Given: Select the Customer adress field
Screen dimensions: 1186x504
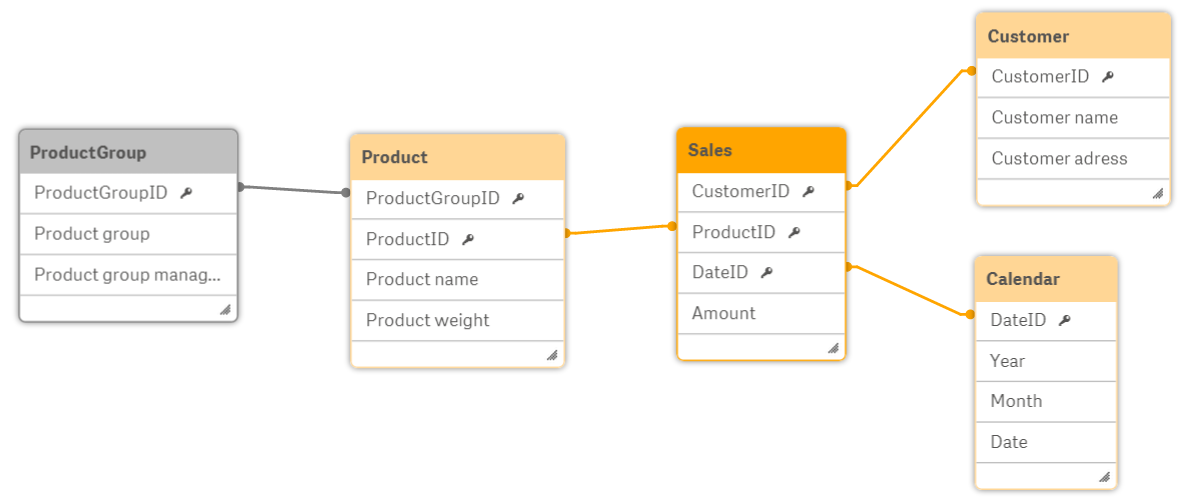Looking at the screenshot, I should 1073,158.
